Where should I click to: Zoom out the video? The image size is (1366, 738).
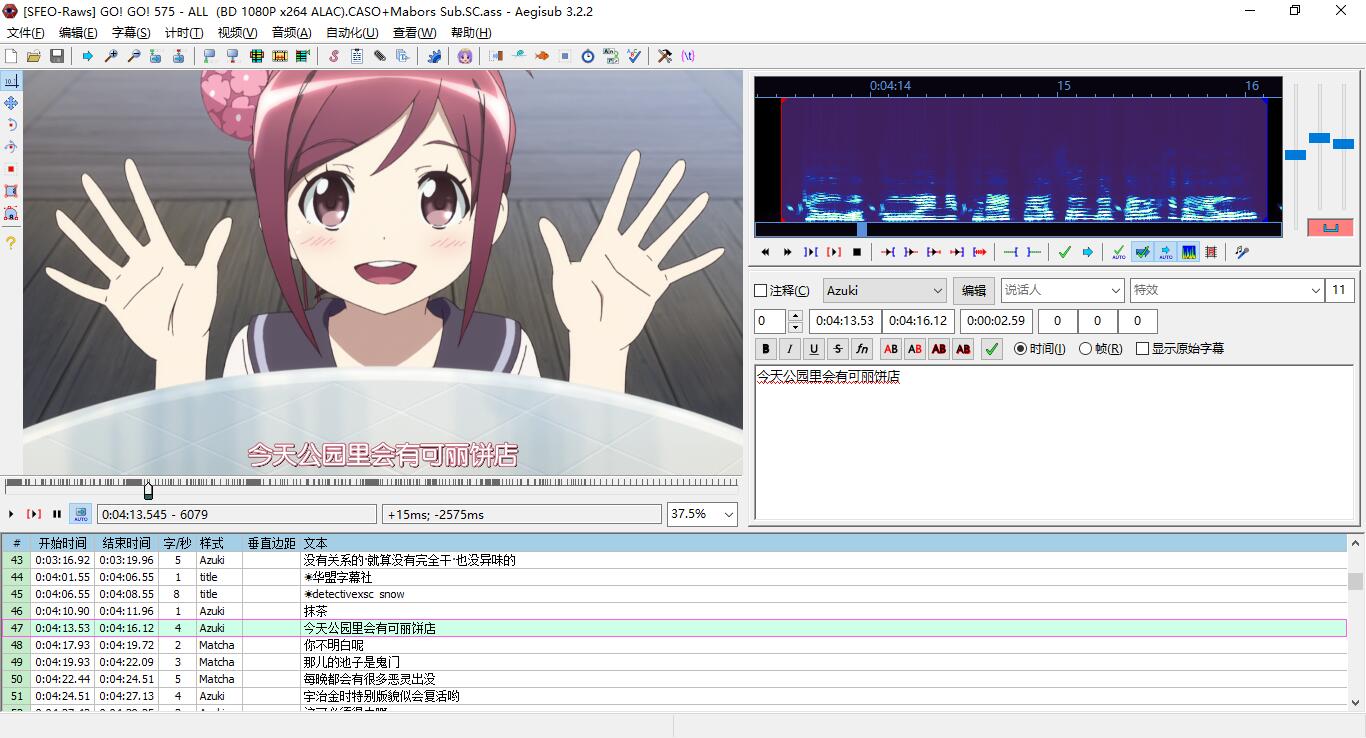(134, 56)
